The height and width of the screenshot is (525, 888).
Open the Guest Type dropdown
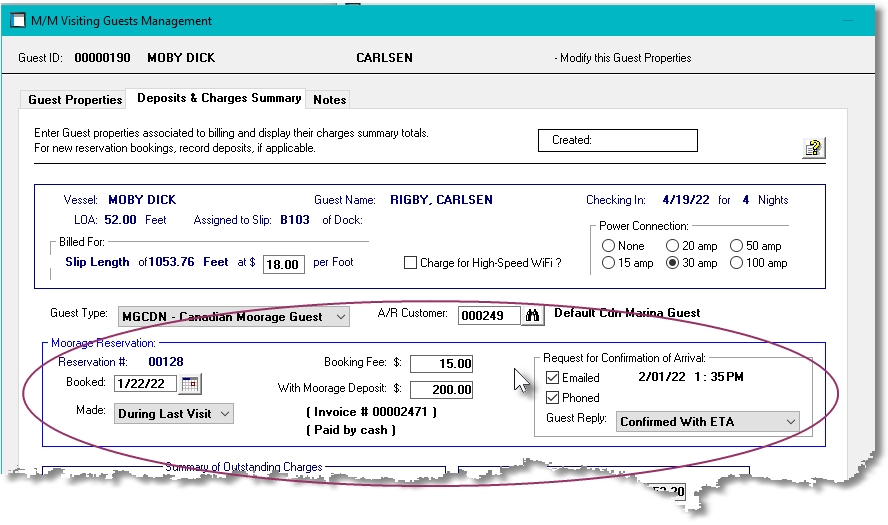click(x=233, y=317)
